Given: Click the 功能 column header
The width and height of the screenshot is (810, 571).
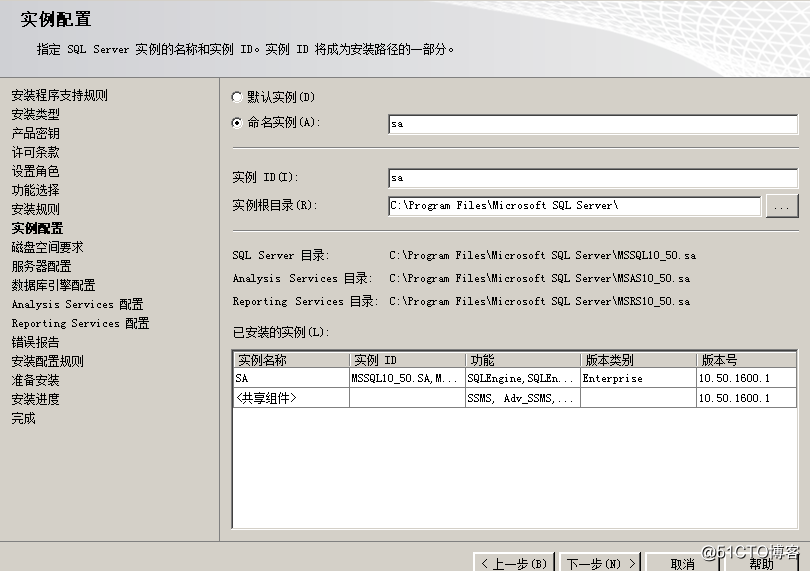Looking at the screenshot, I should click(523, 360).
